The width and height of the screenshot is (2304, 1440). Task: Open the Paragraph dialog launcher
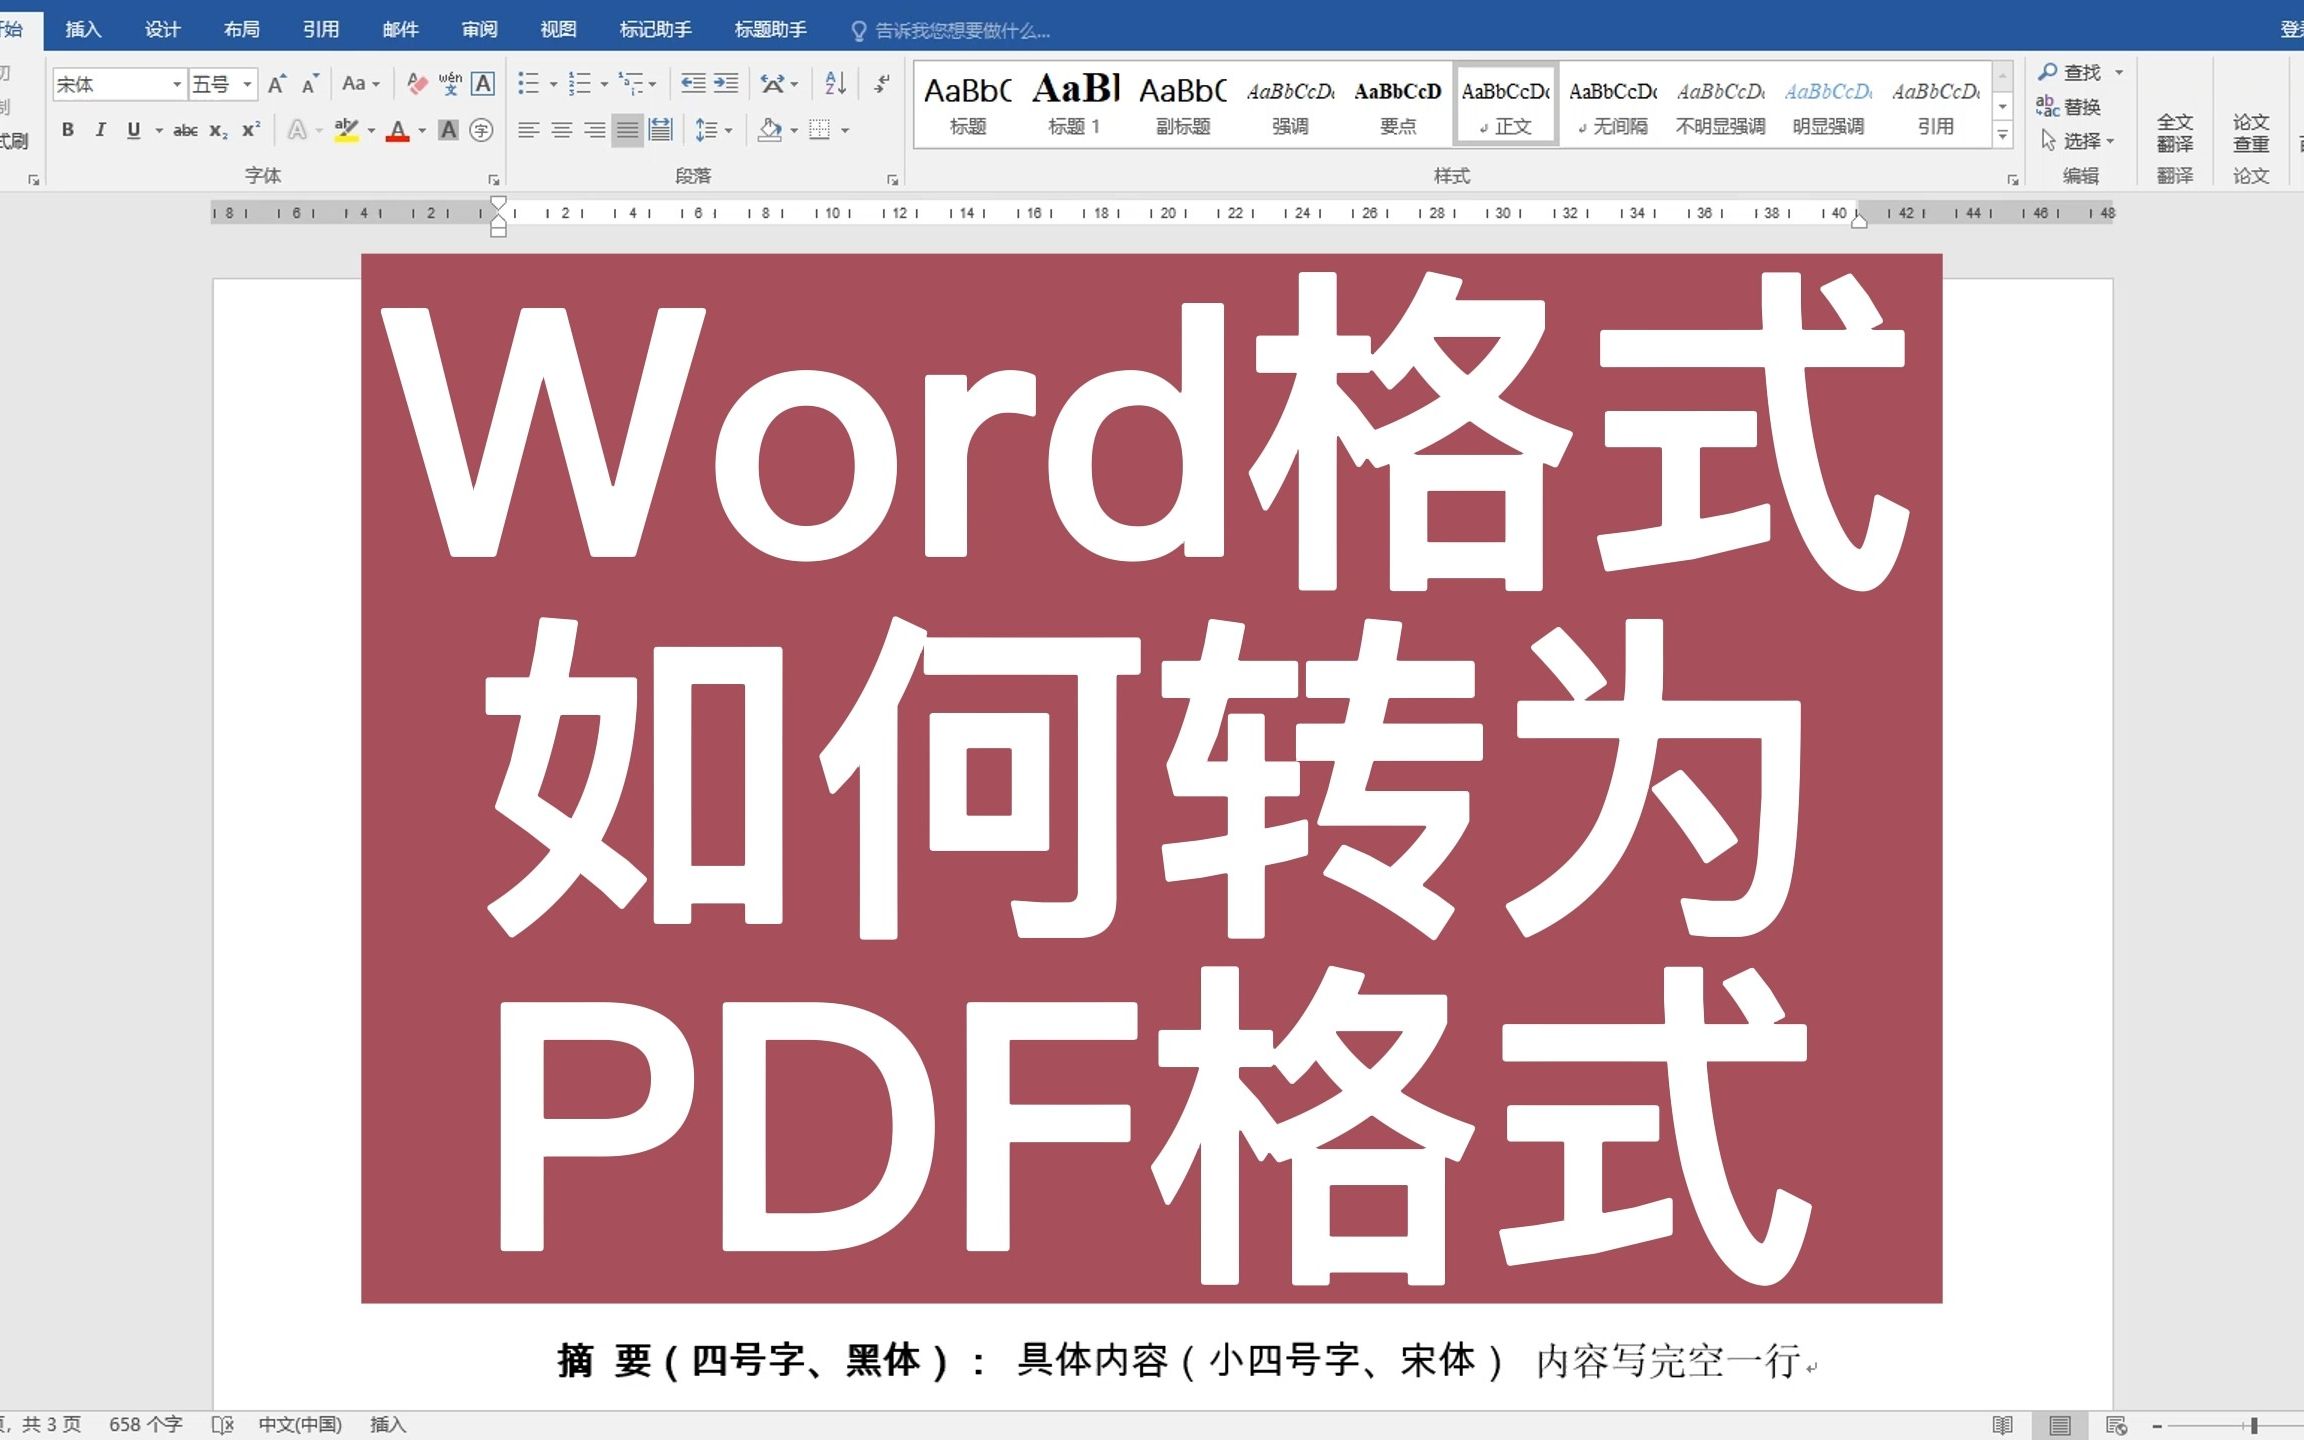[892, 179]
